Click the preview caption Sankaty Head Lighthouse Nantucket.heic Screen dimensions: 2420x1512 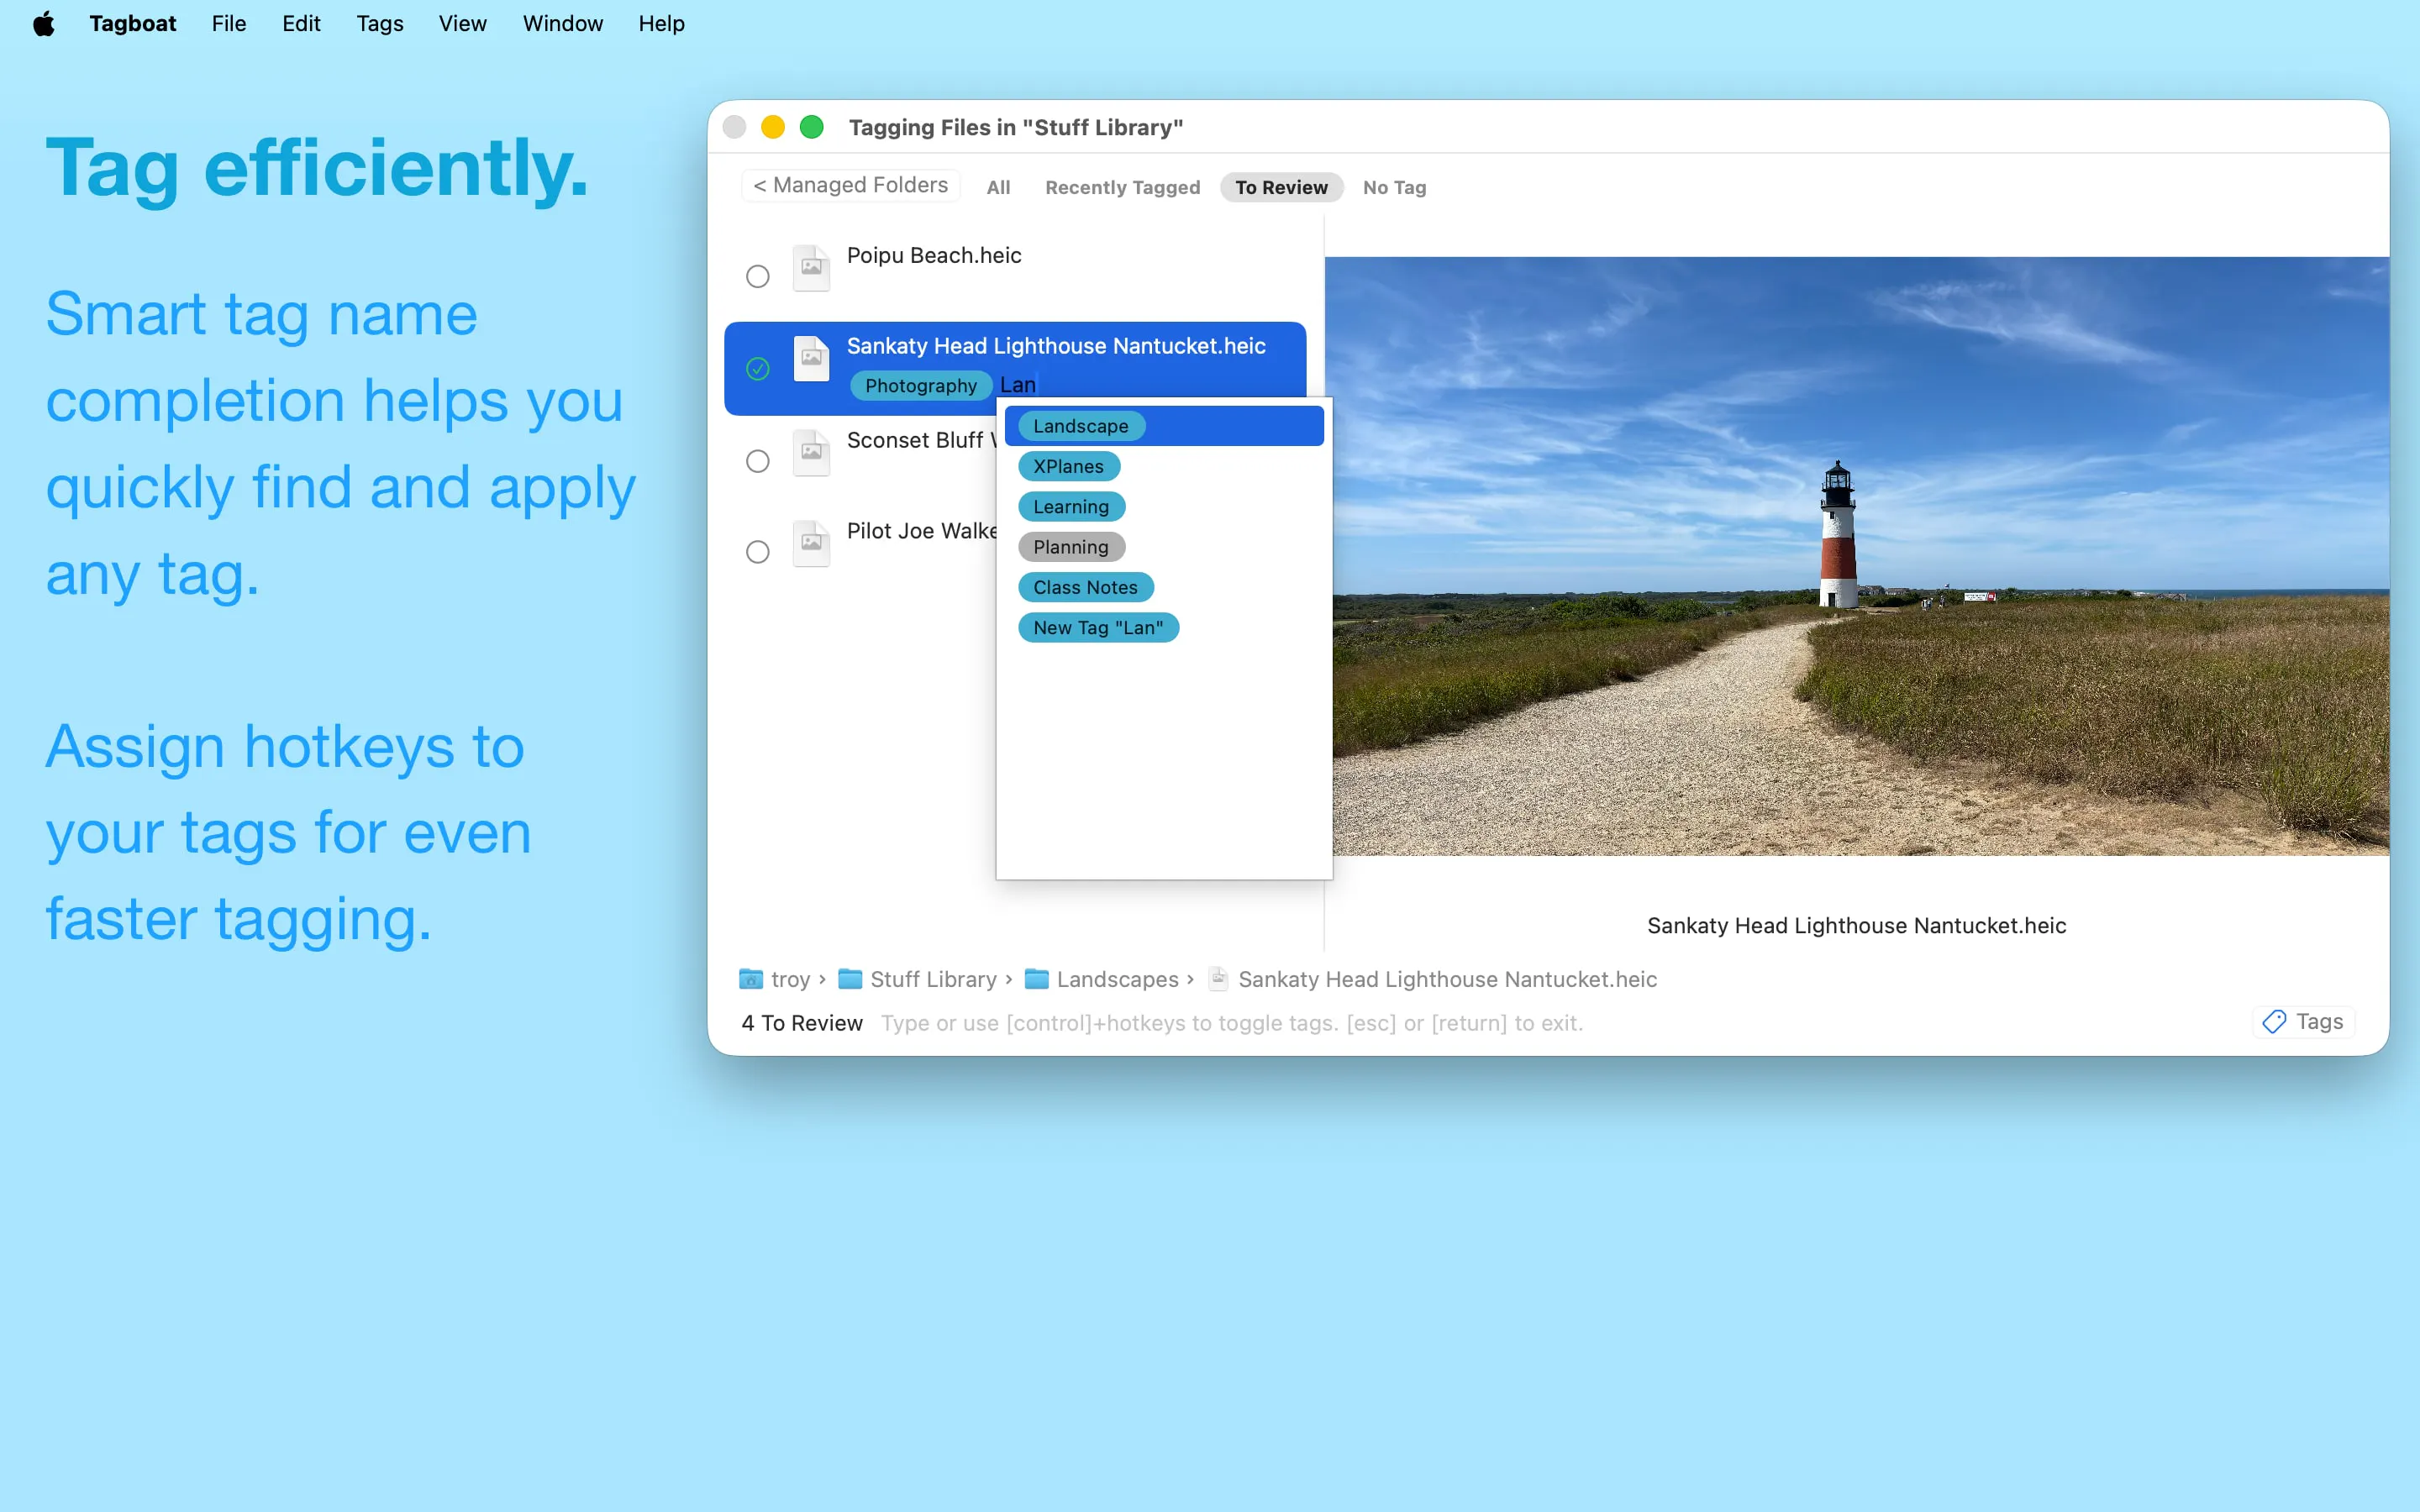click(1856, 926)
